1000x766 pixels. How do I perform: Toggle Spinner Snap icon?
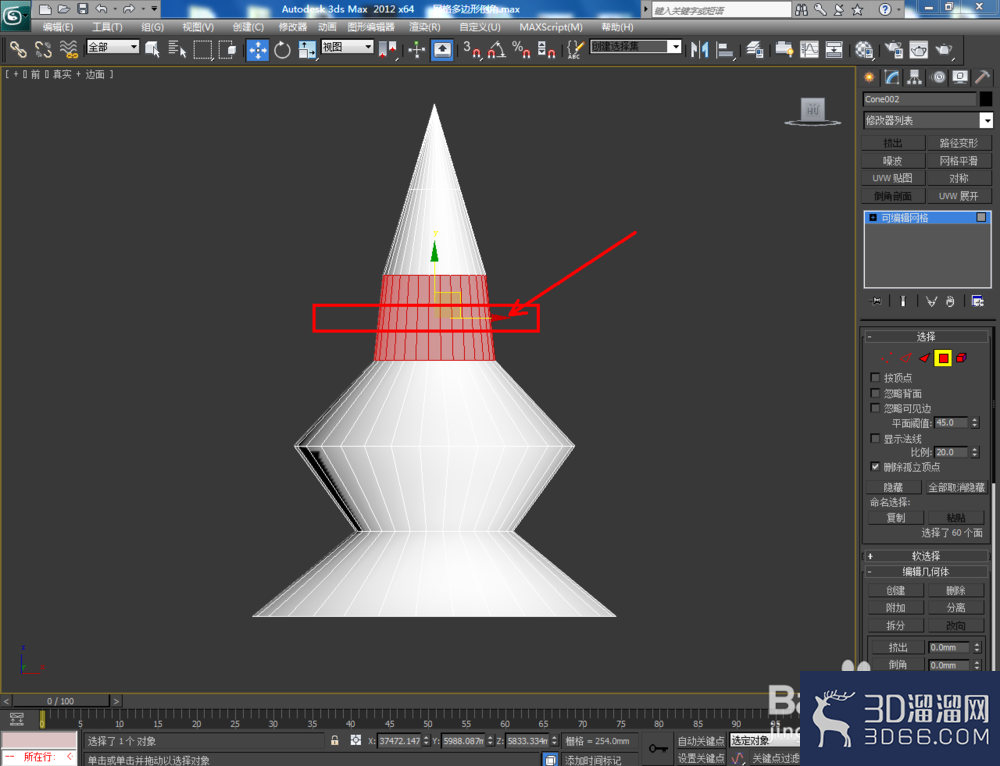tap(546, 50)
